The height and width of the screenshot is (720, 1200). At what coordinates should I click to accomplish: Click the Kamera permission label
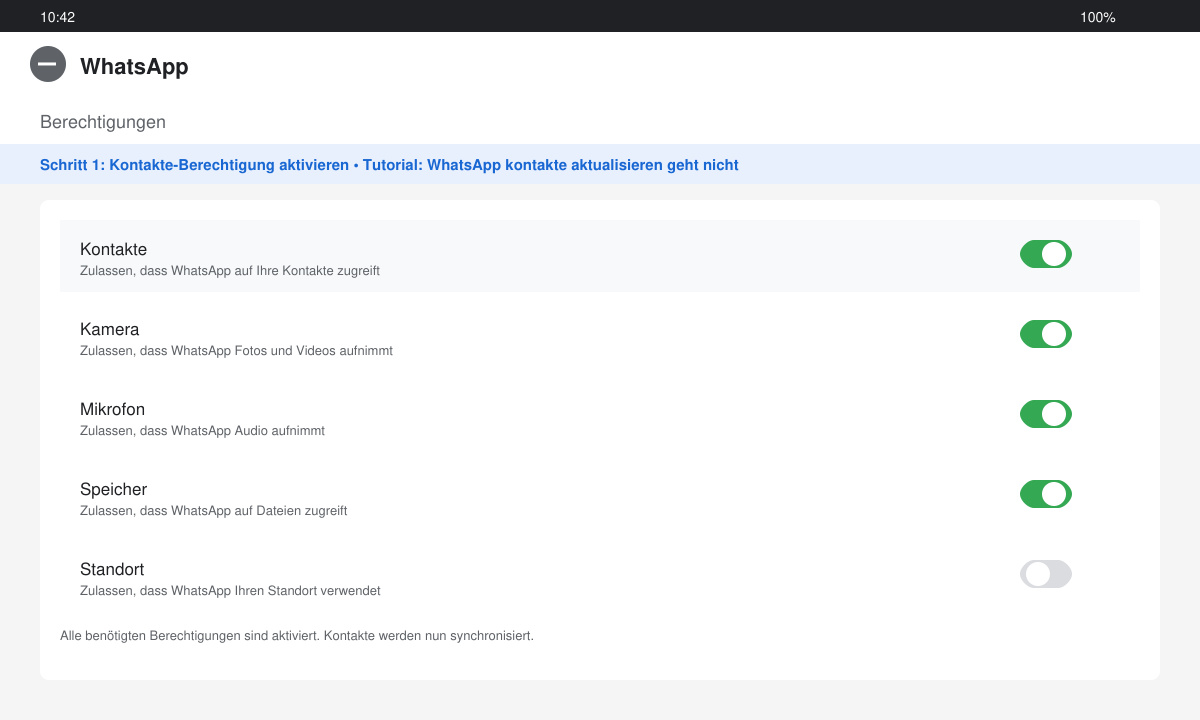coord(109,329)
